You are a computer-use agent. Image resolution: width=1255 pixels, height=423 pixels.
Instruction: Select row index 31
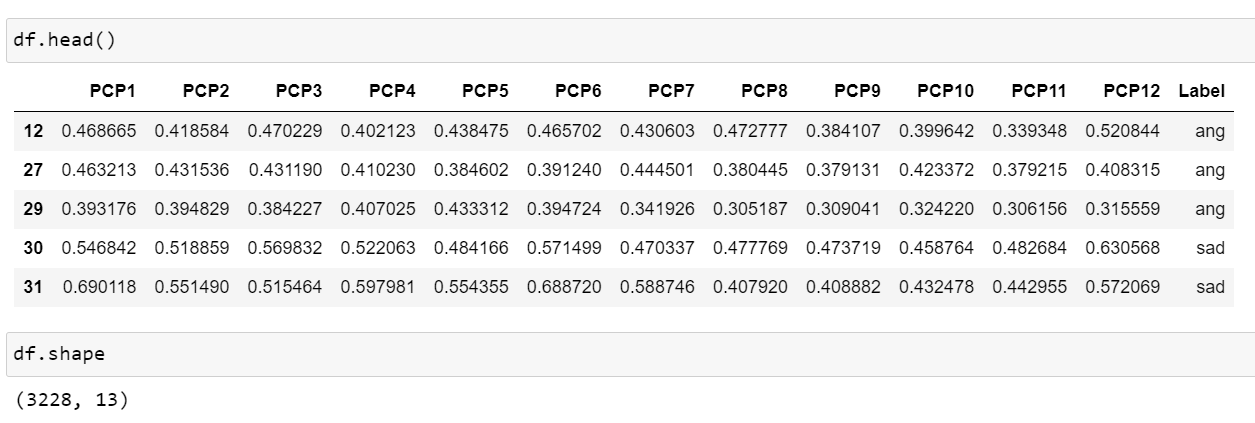click(33, 287)
